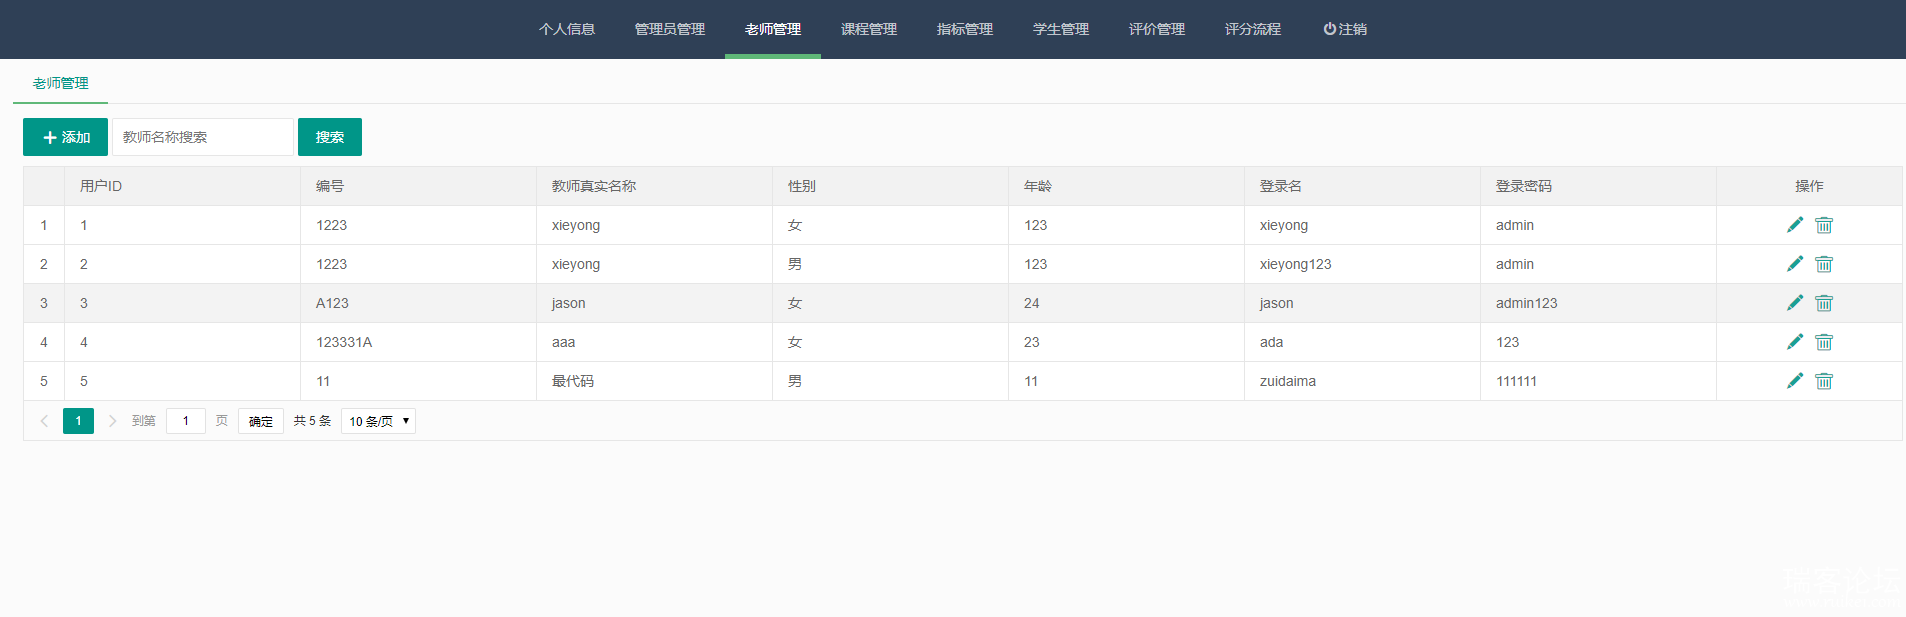Click the 搜索 search button
Screen dimensions: 1906x617
(330, 137)
